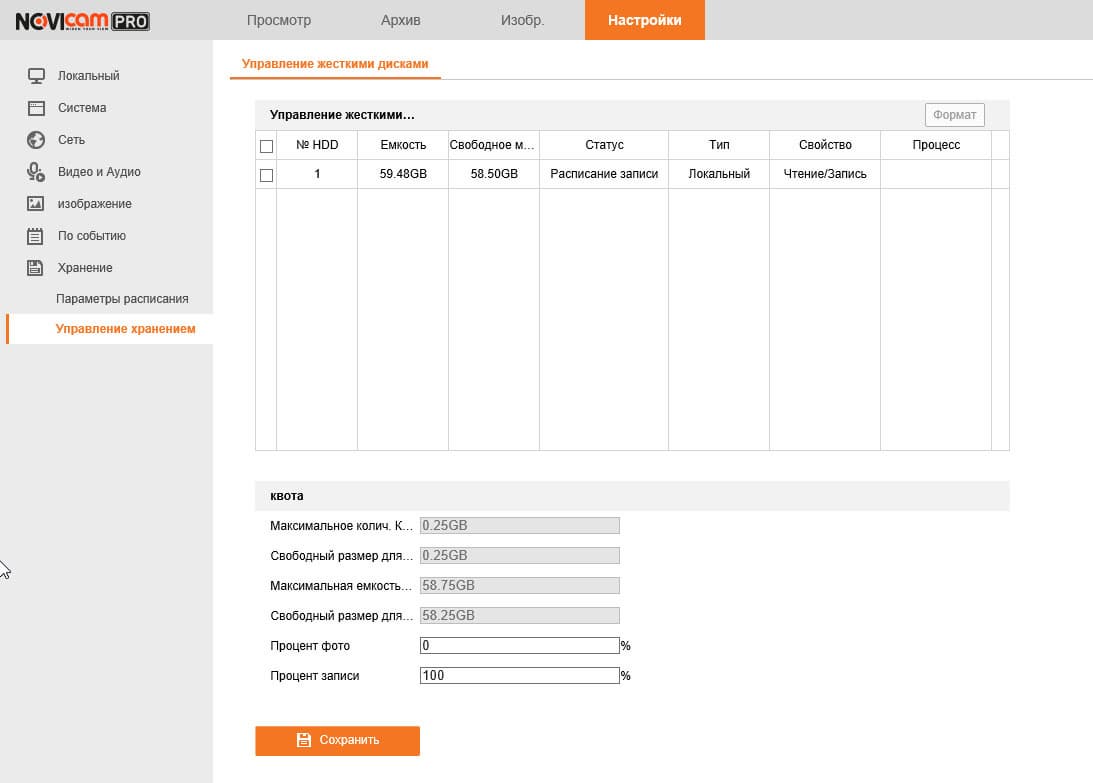Click the Локальный monitor icon
The height and width of the screenshot is (783, 1093).
click(x=36, y=75)
